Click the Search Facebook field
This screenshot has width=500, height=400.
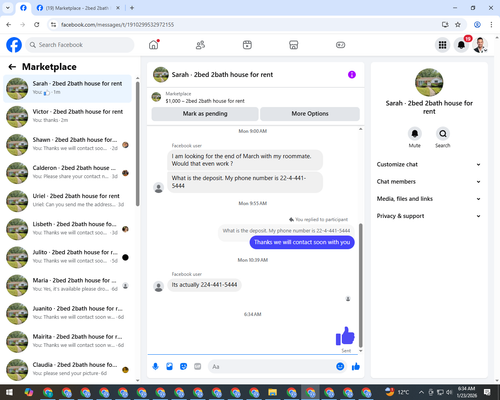(x=80, y=45)
